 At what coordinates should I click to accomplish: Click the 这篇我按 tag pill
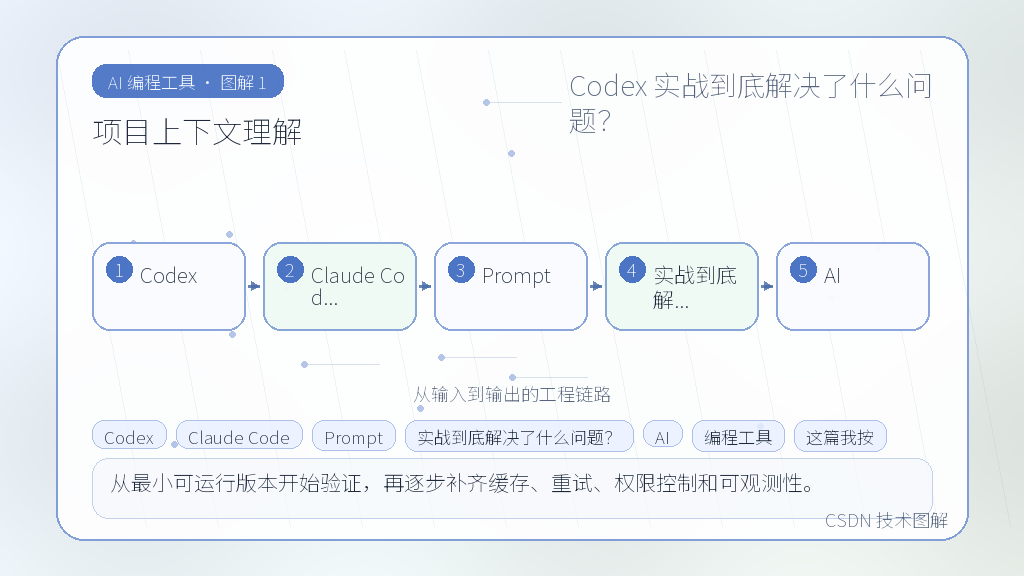840,436
